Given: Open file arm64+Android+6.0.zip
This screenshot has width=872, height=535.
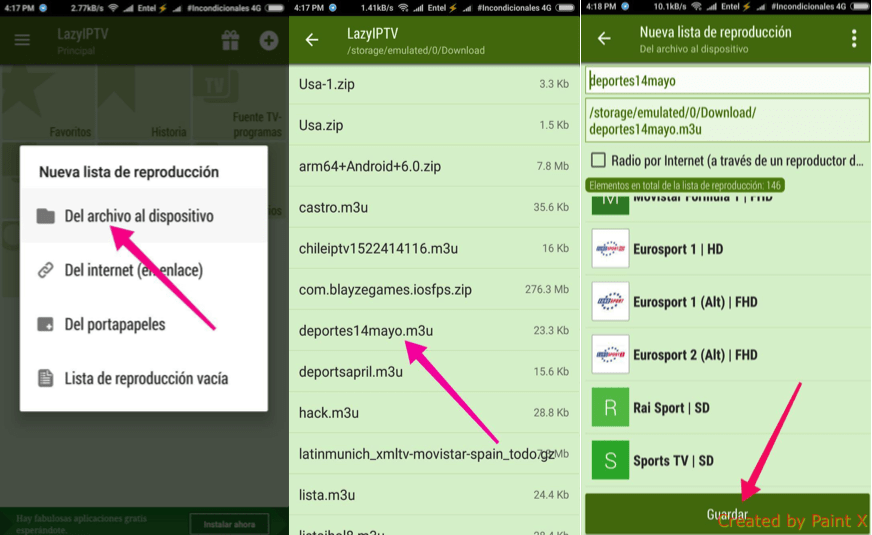Looking at the screenshot, I should tap(434, 166).
